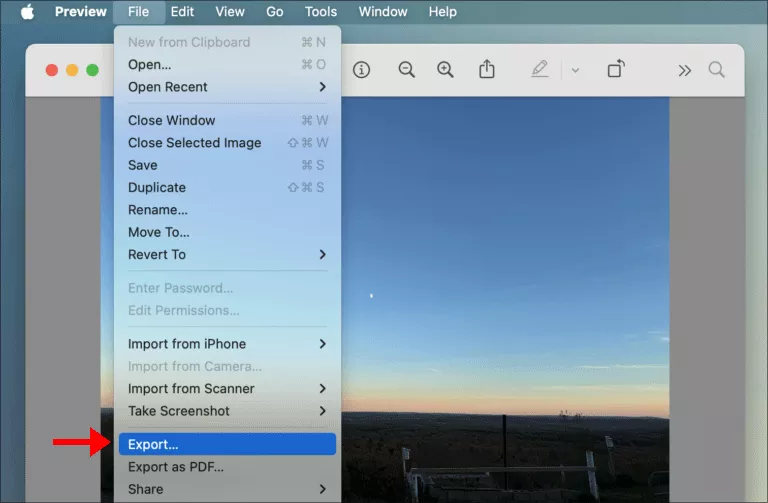
Task: Expand Revert To submenu arrow
Action: [322, 254]
